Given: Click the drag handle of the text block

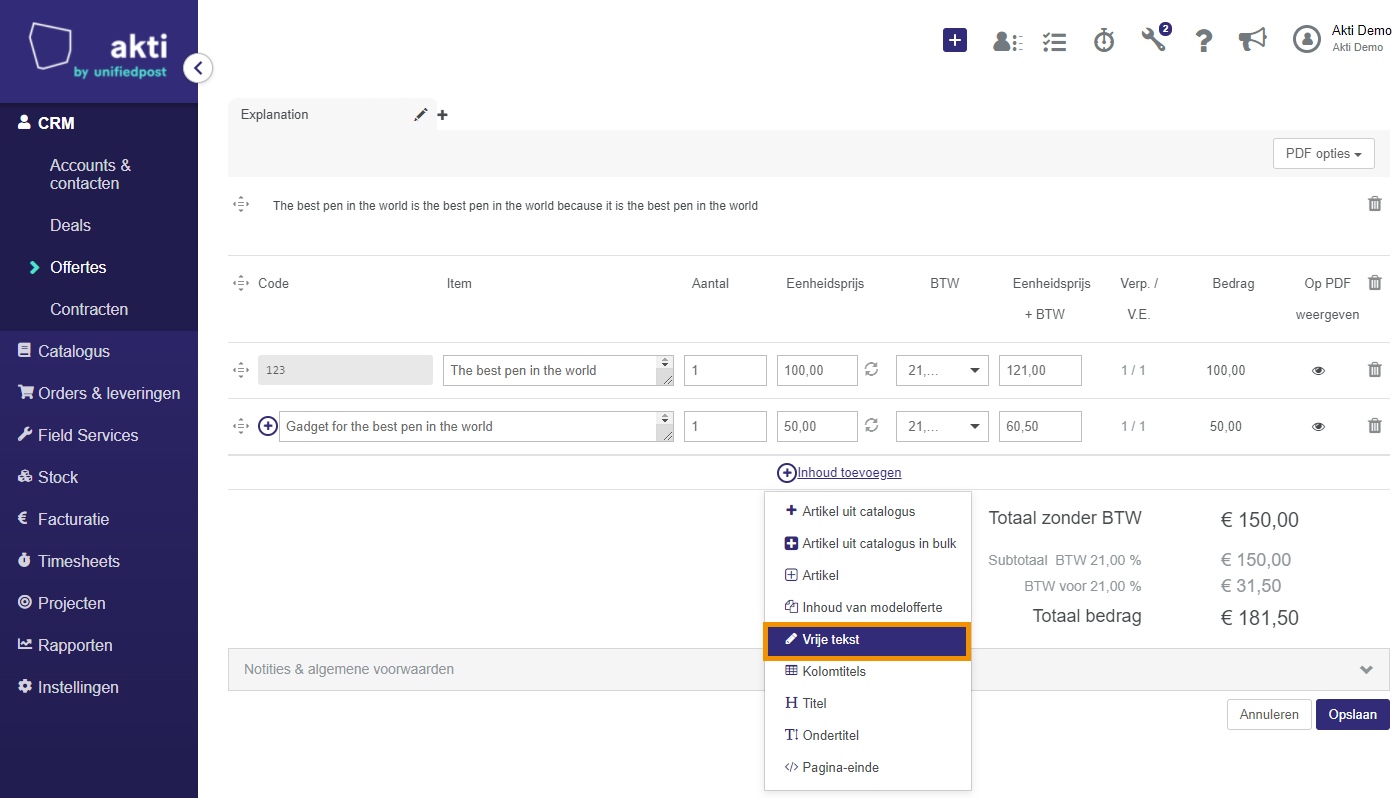Looking at the screenshot, I should 240,204.
